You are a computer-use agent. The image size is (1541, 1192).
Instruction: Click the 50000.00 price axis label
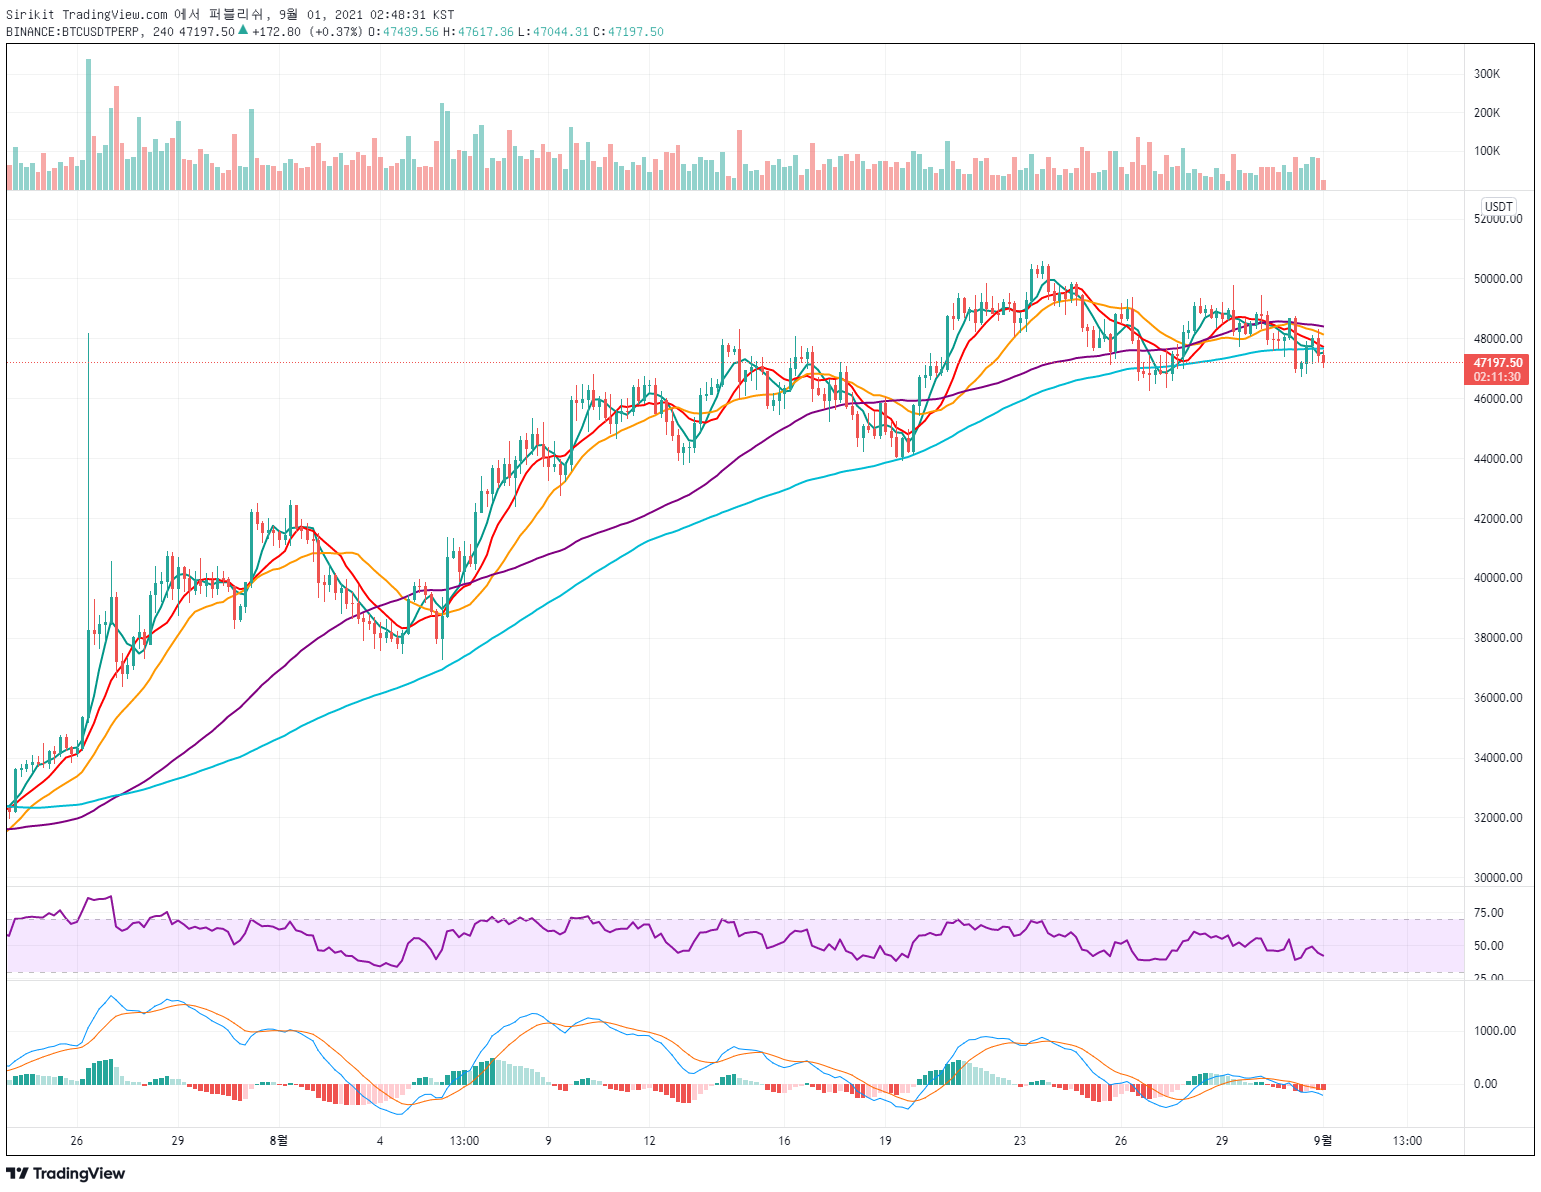[x=1498, y=279]
